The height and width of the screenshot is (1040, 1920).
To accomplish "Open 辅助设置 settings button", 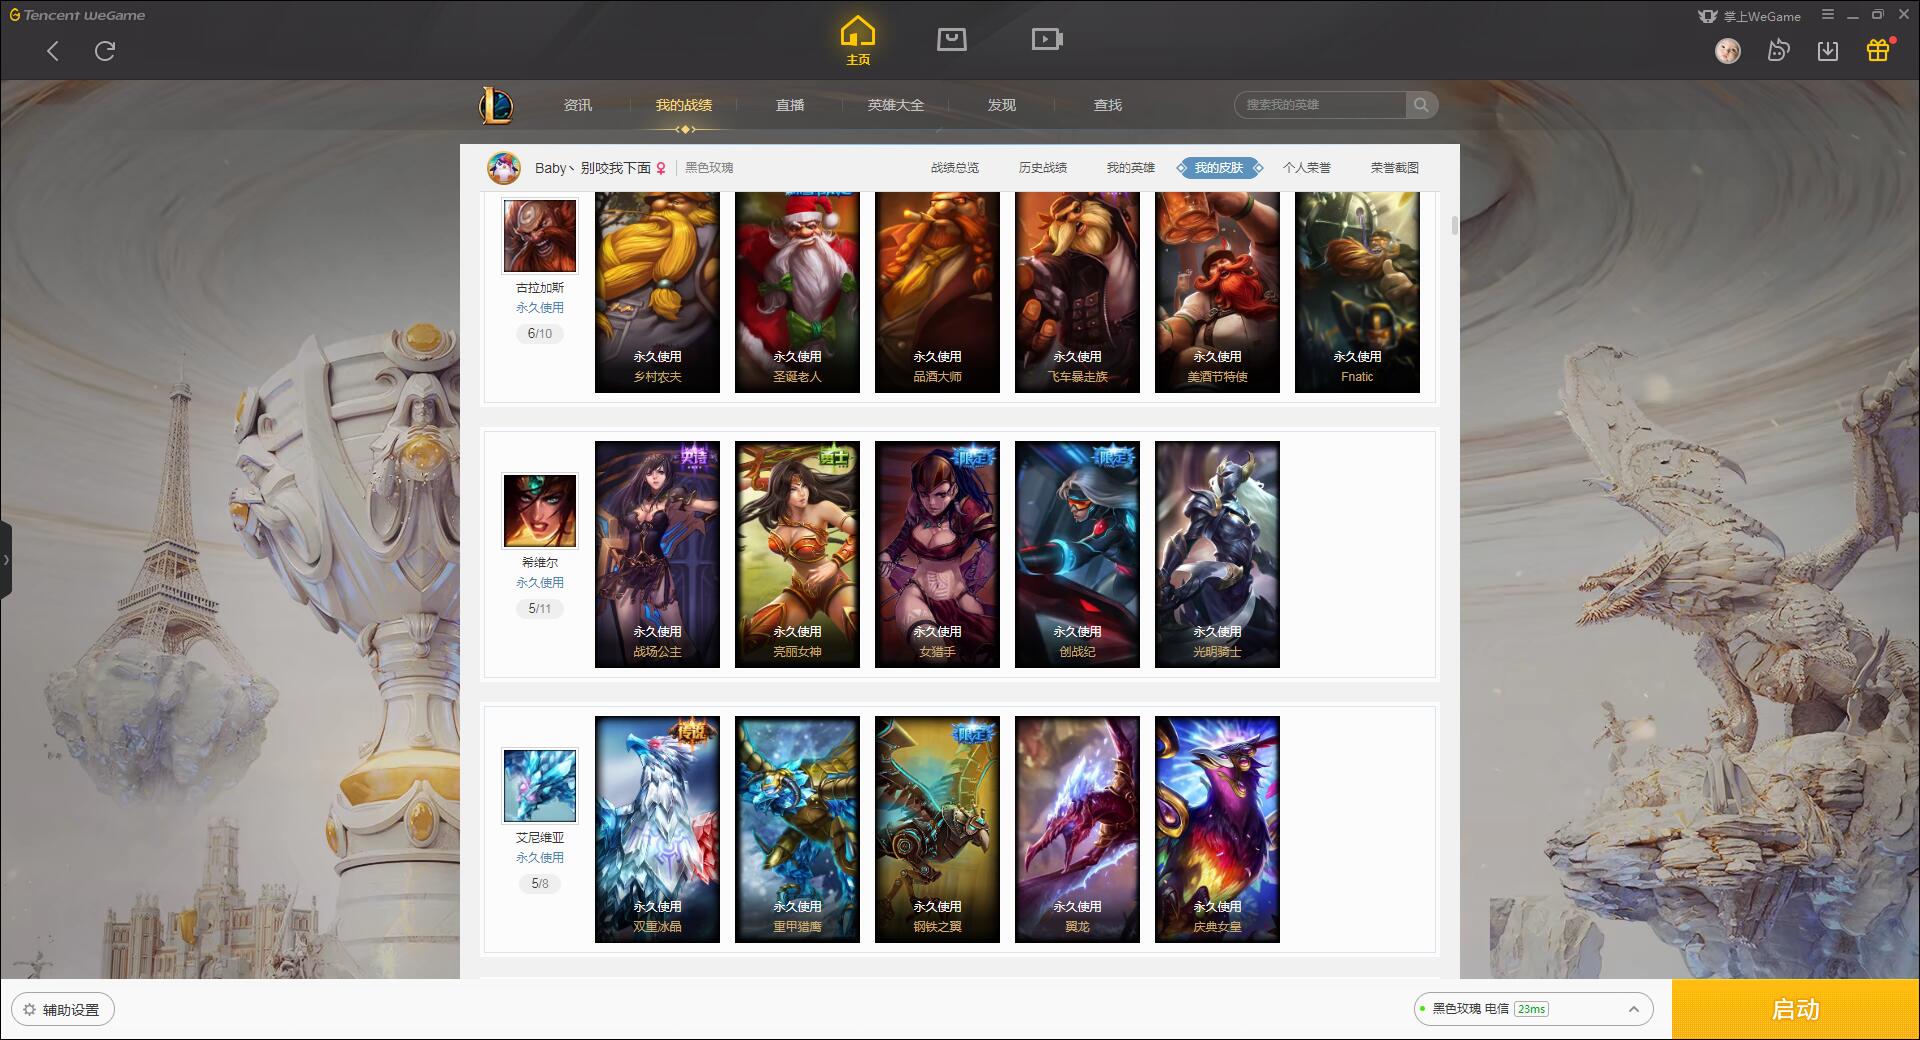I will point(63,1009).
